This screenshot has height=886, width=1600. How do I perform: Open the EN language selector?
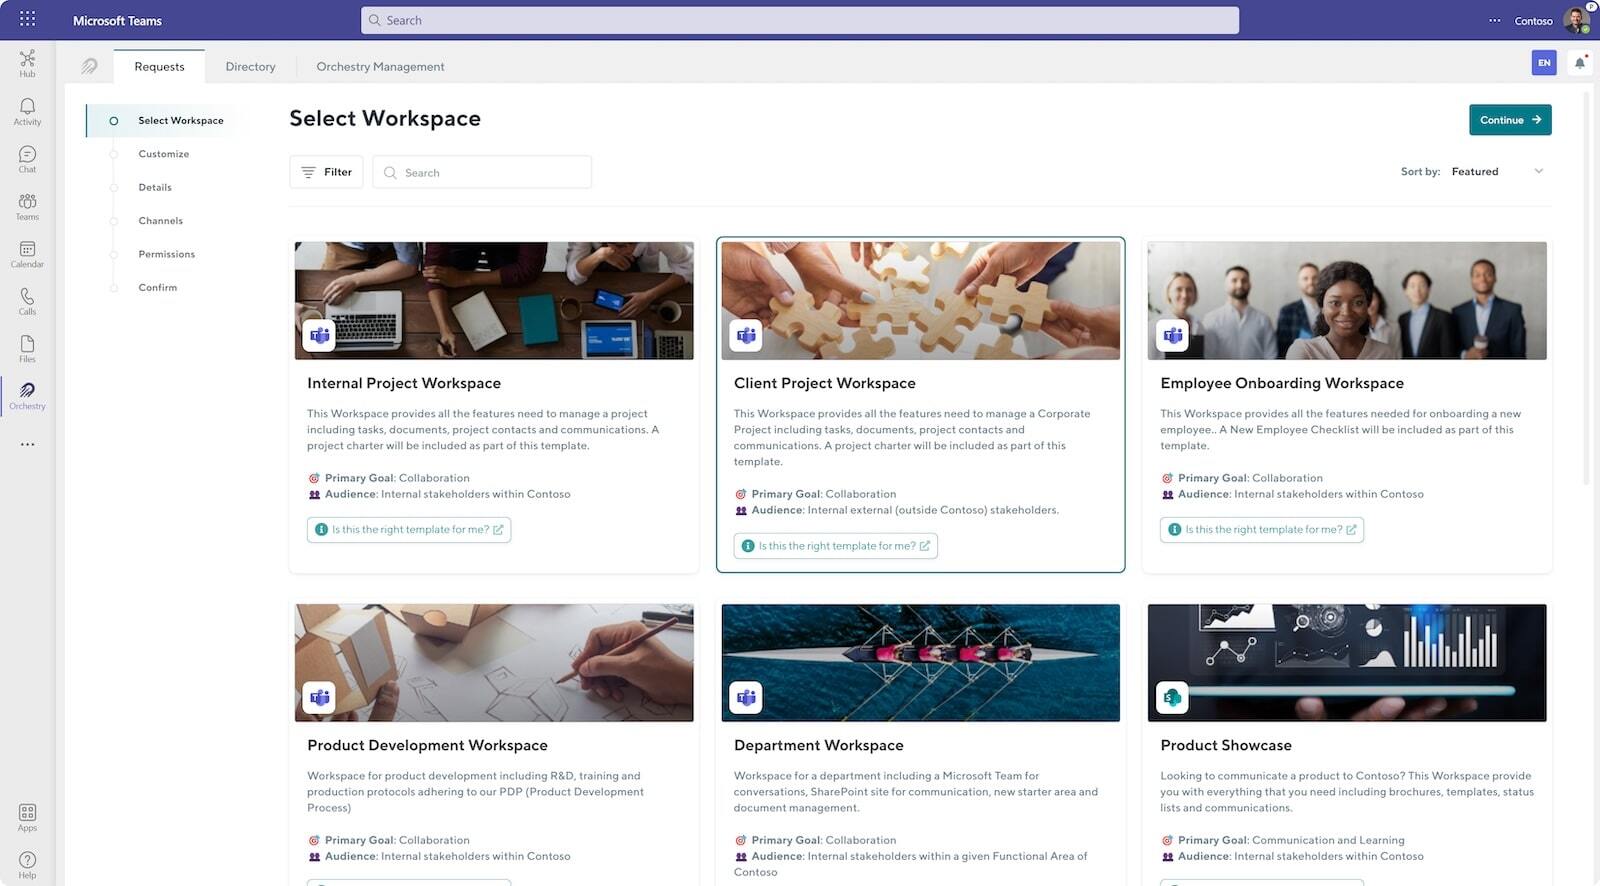point(1543,63)
